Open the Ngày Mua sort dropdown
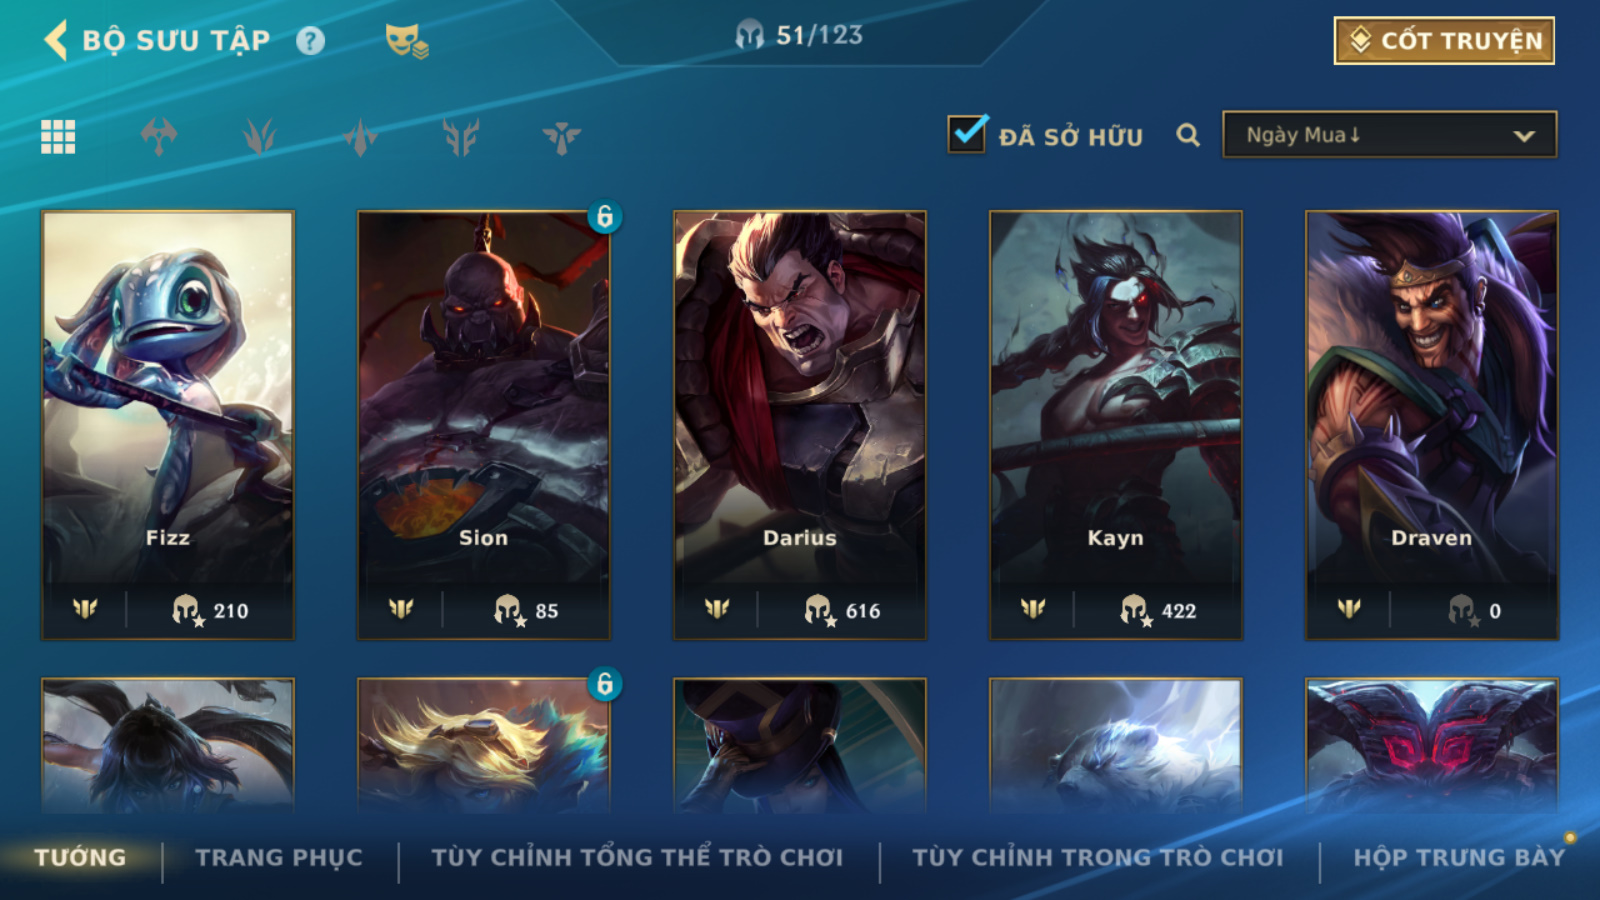The height and width of the screenshot is (900, 1600). pos(1389,135)
